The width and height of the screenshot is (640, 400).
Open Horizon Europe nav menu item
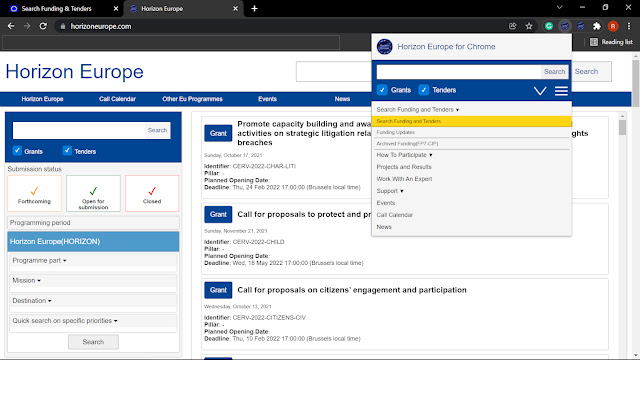coord(42,99)
